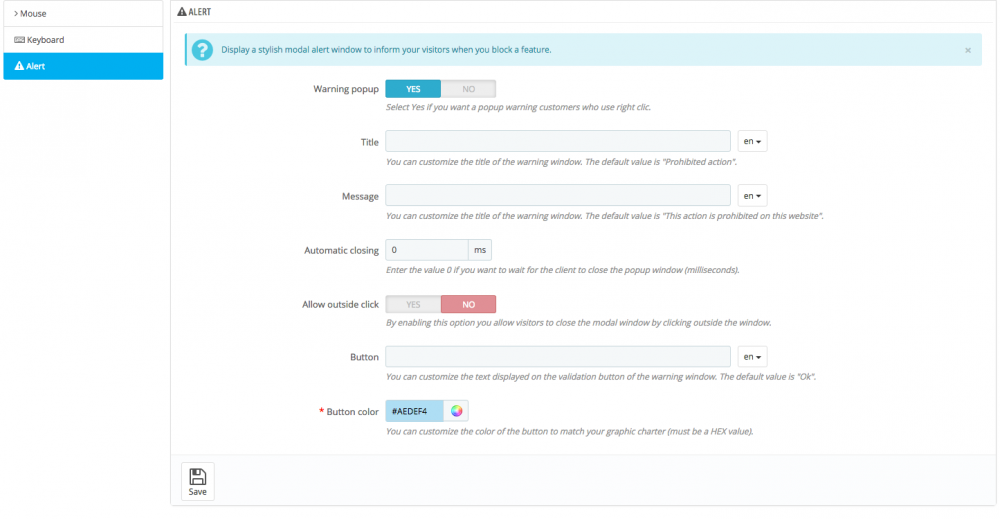Select the Alert tab in sidebar
Screen dimensions: 1000x519
[x=83, y=66]
